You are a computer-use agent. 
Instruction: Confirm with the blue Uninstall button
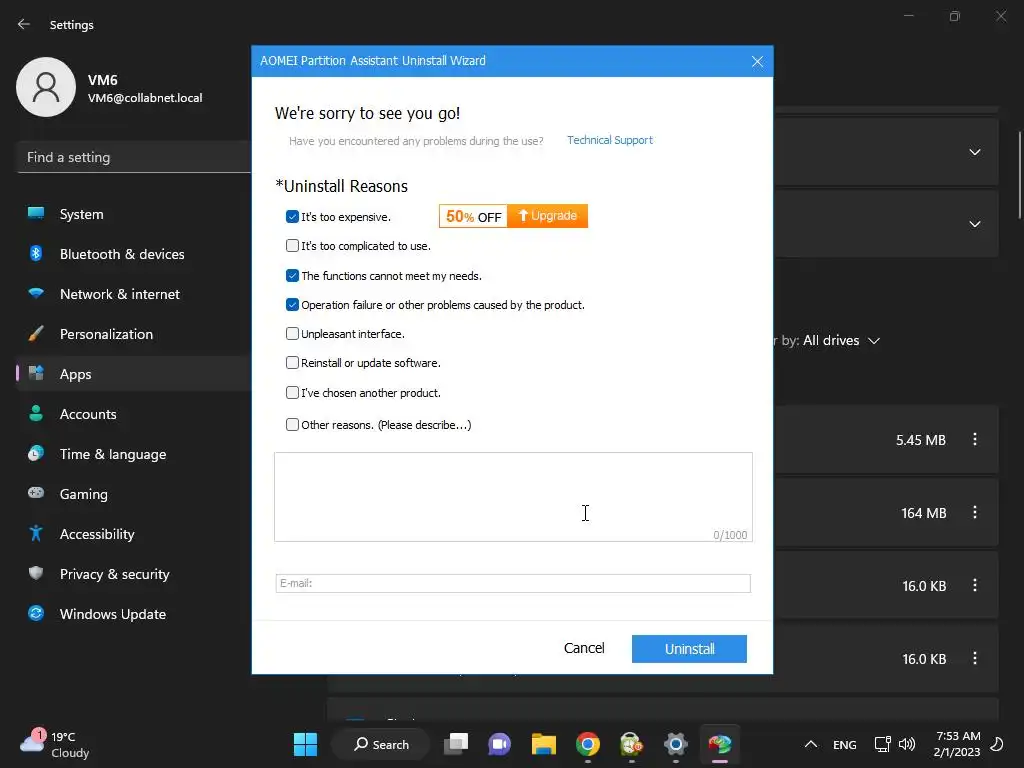point(689,649)
